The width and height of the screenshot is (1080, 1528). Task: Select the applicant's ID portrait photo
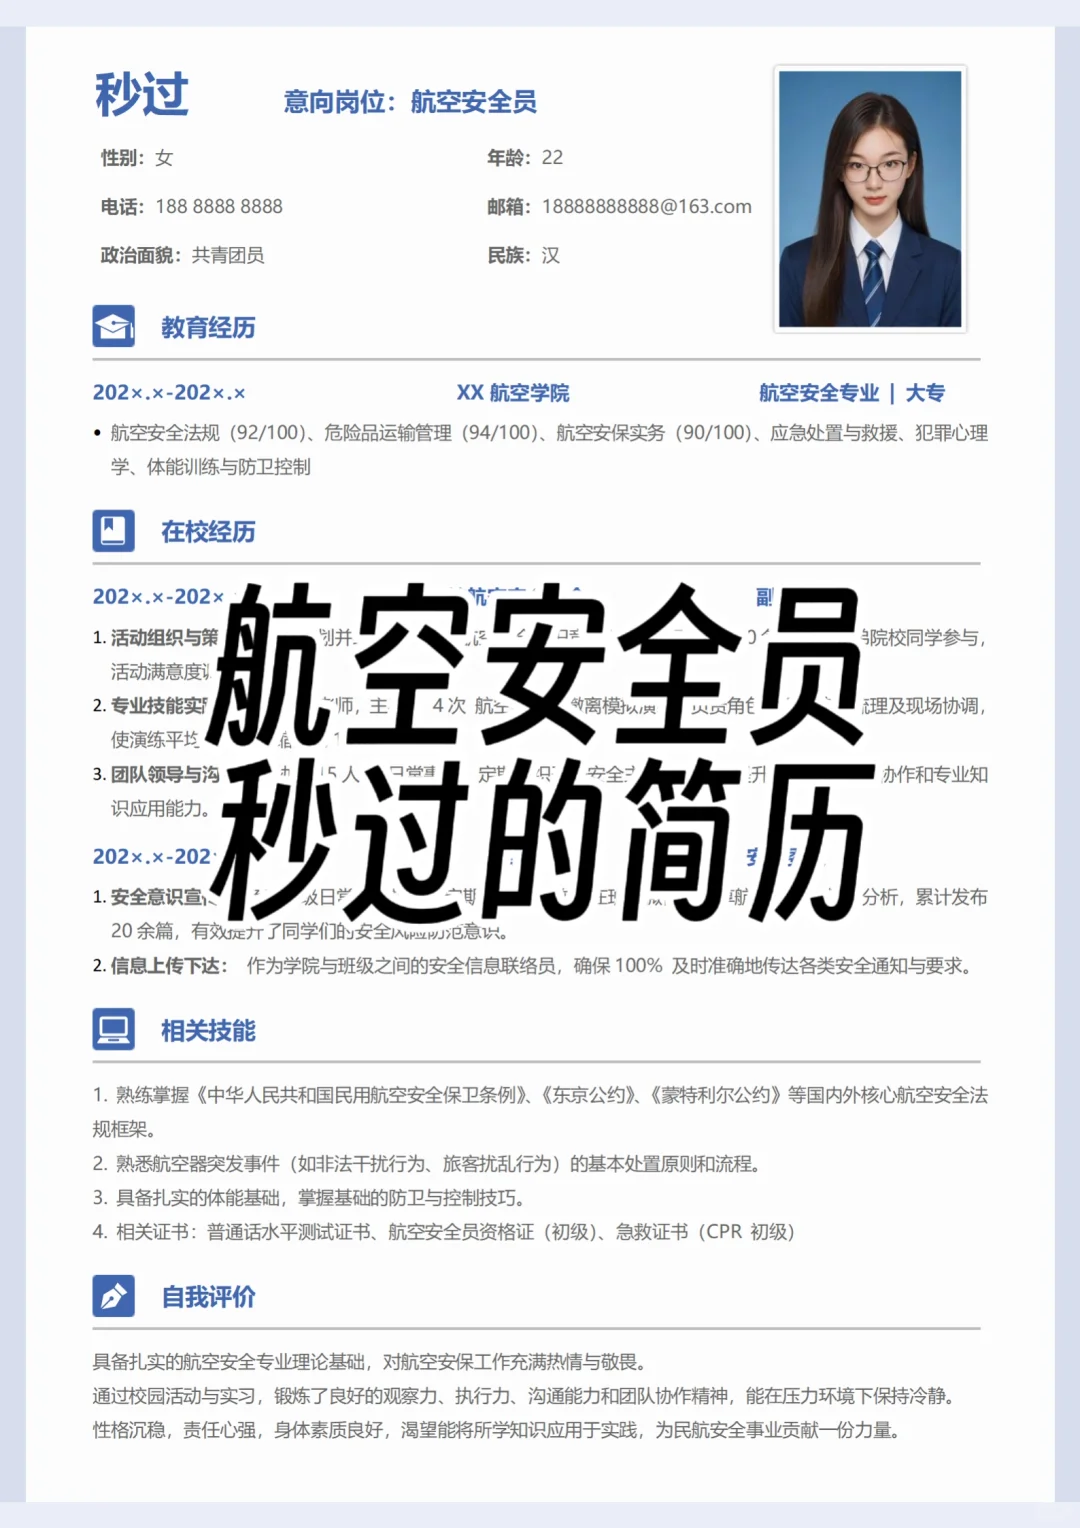[x=870, y=199]
